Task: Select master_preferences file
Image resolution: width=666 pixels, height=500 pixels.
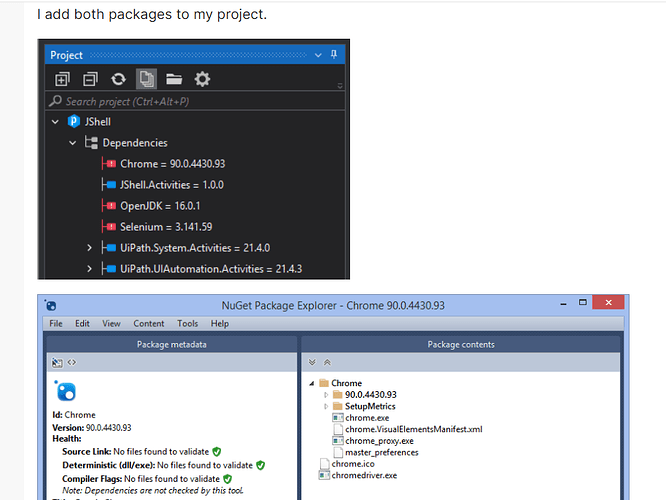Action: click(382, 452)
